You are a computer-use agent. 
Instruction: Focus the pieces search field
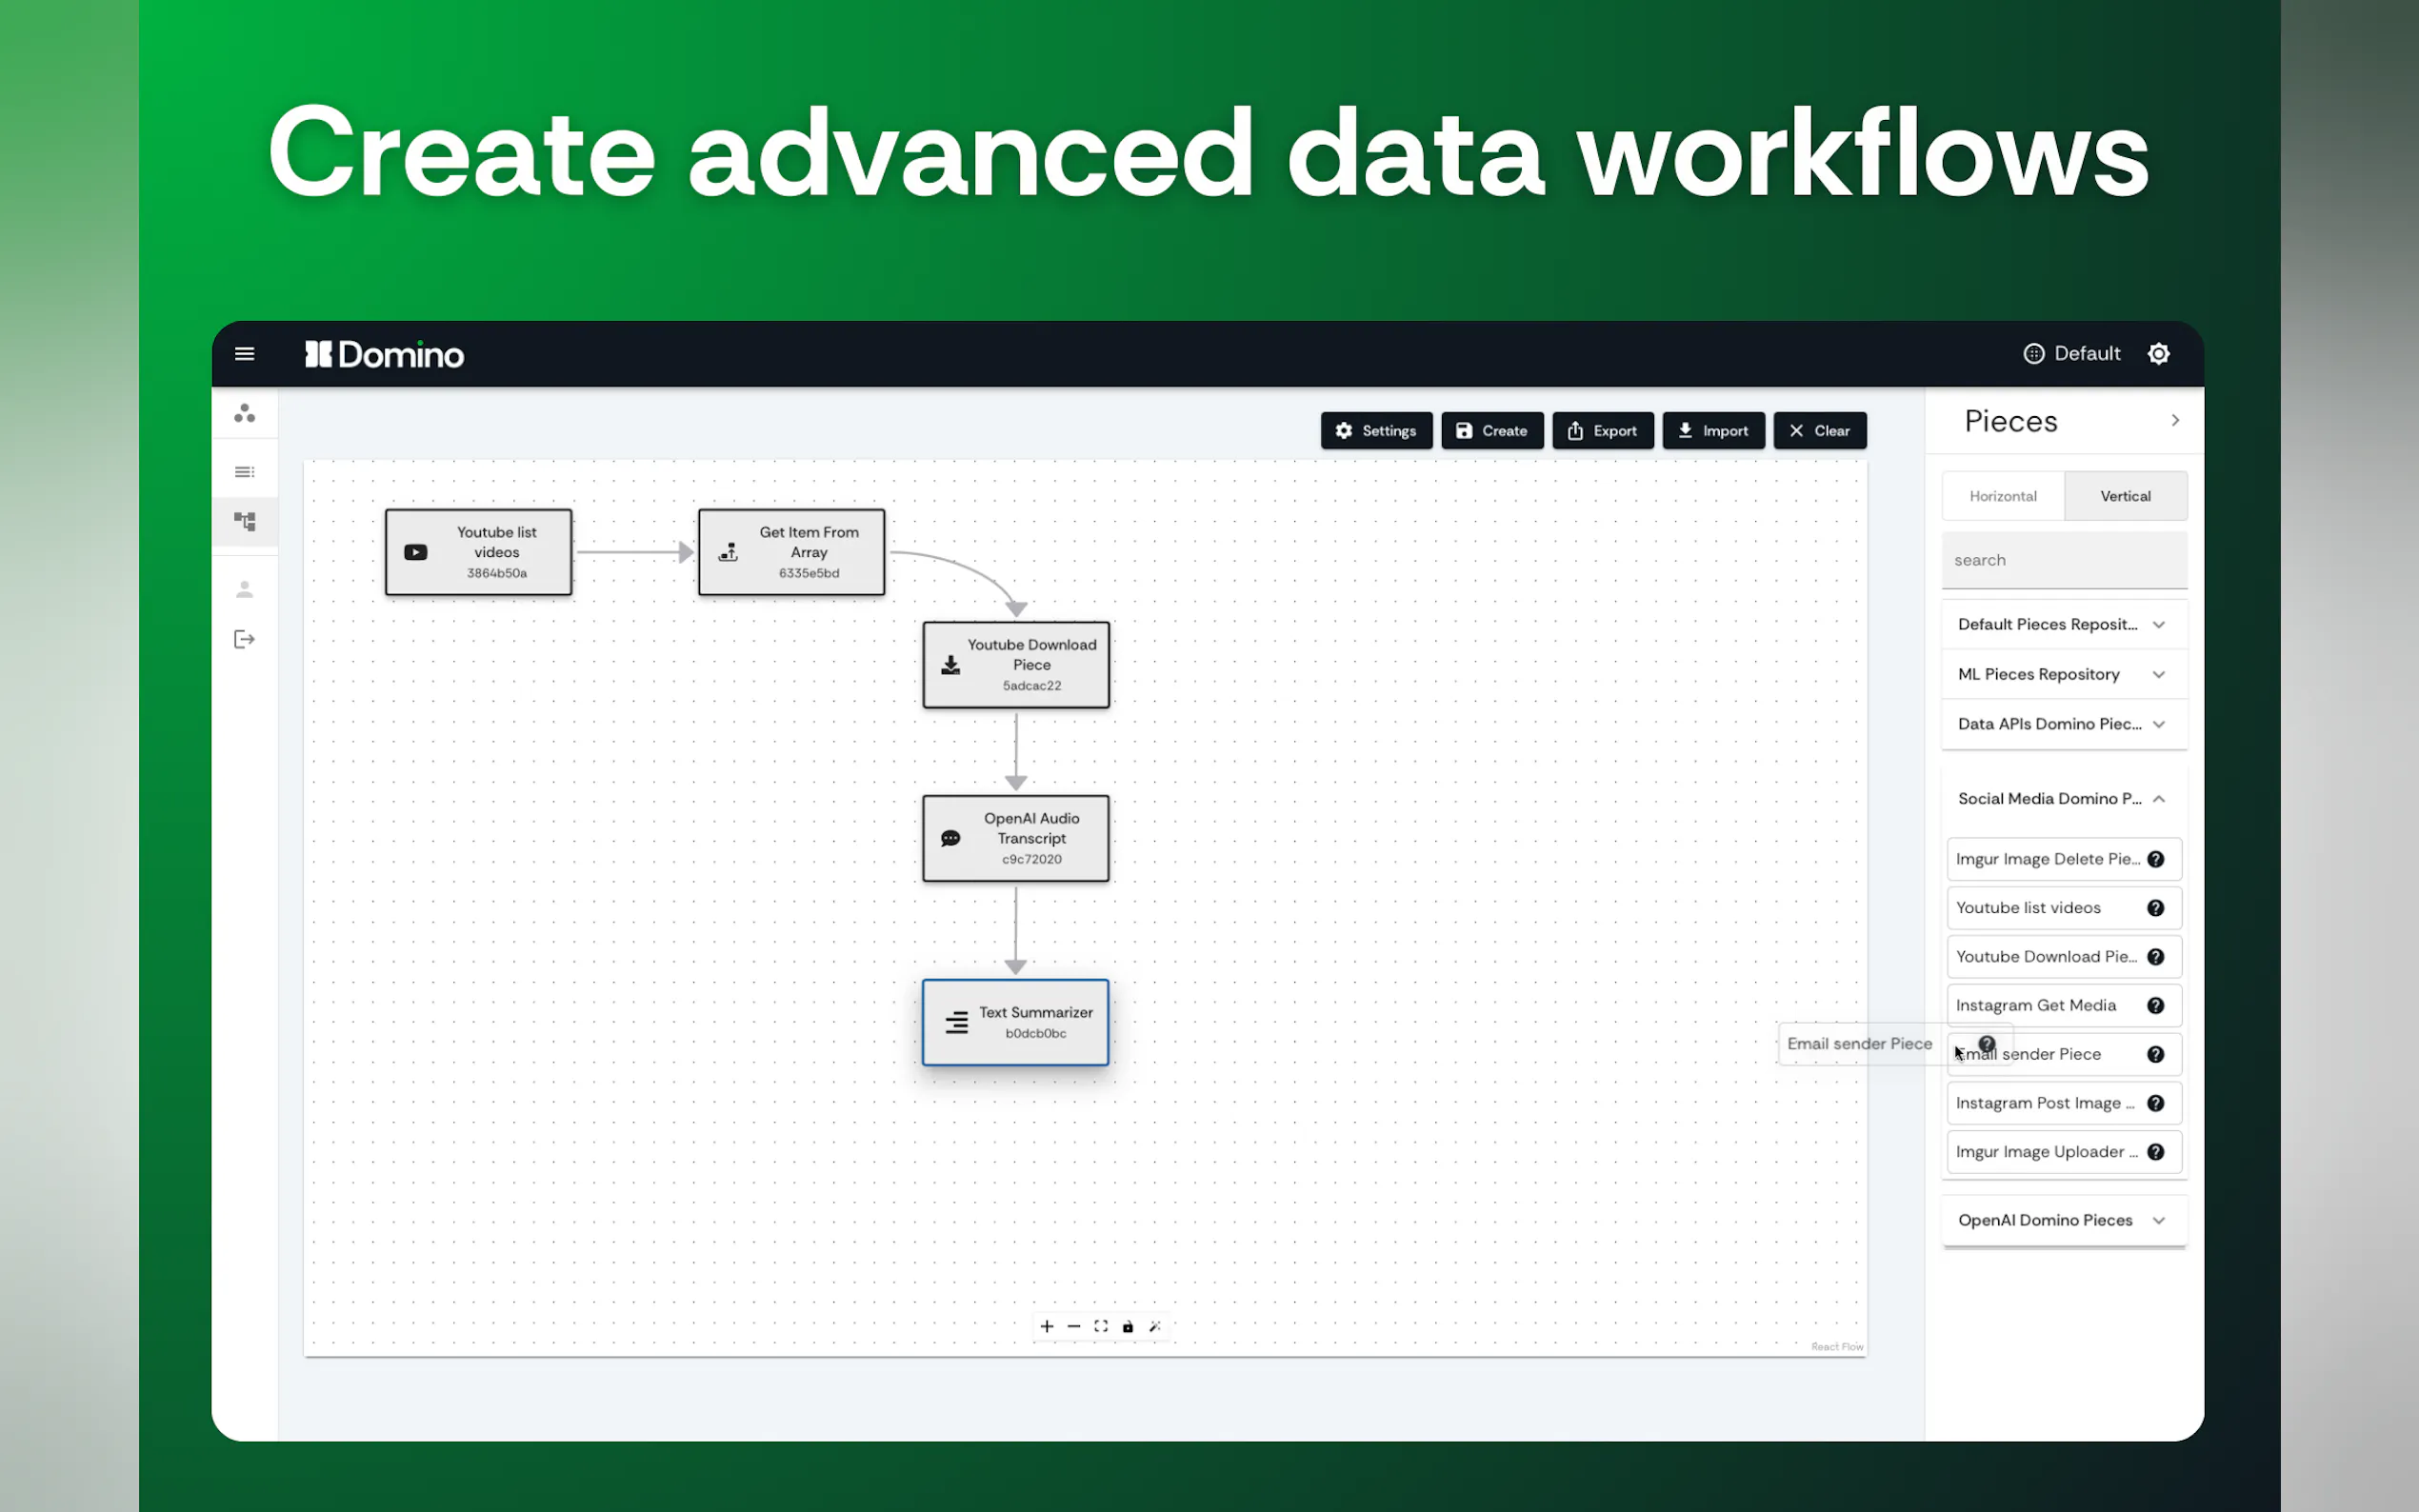click(2063, 560)
